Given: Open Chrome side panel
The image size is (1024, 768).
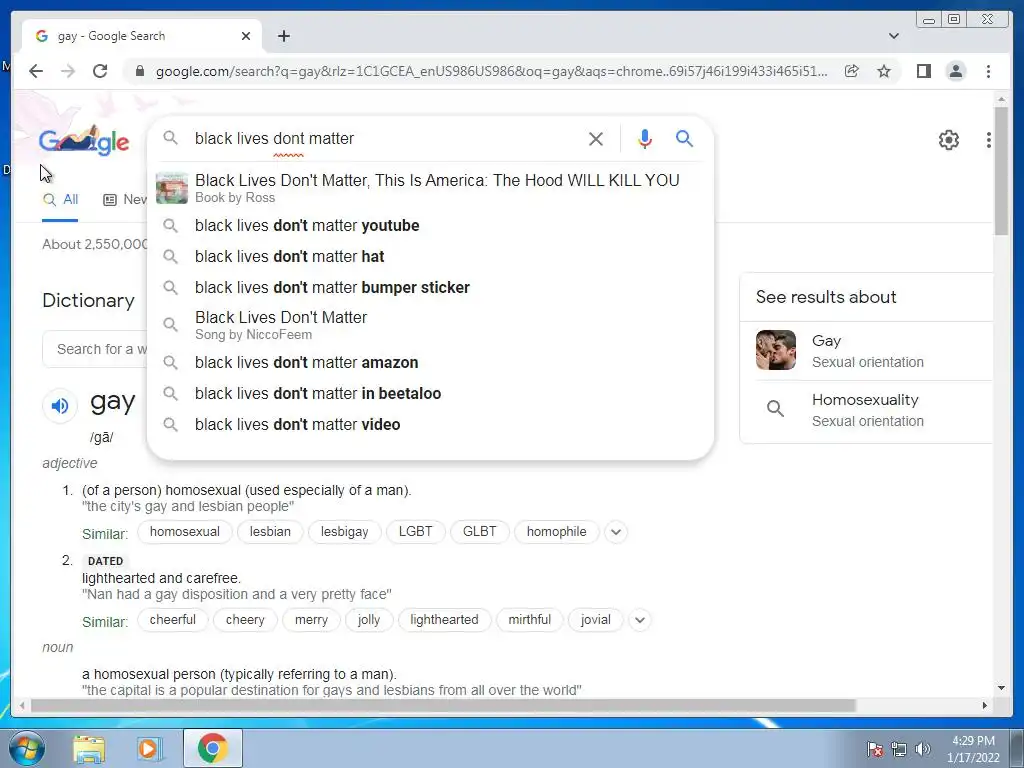Looking at the screenshot, I should tap(923, 71).
